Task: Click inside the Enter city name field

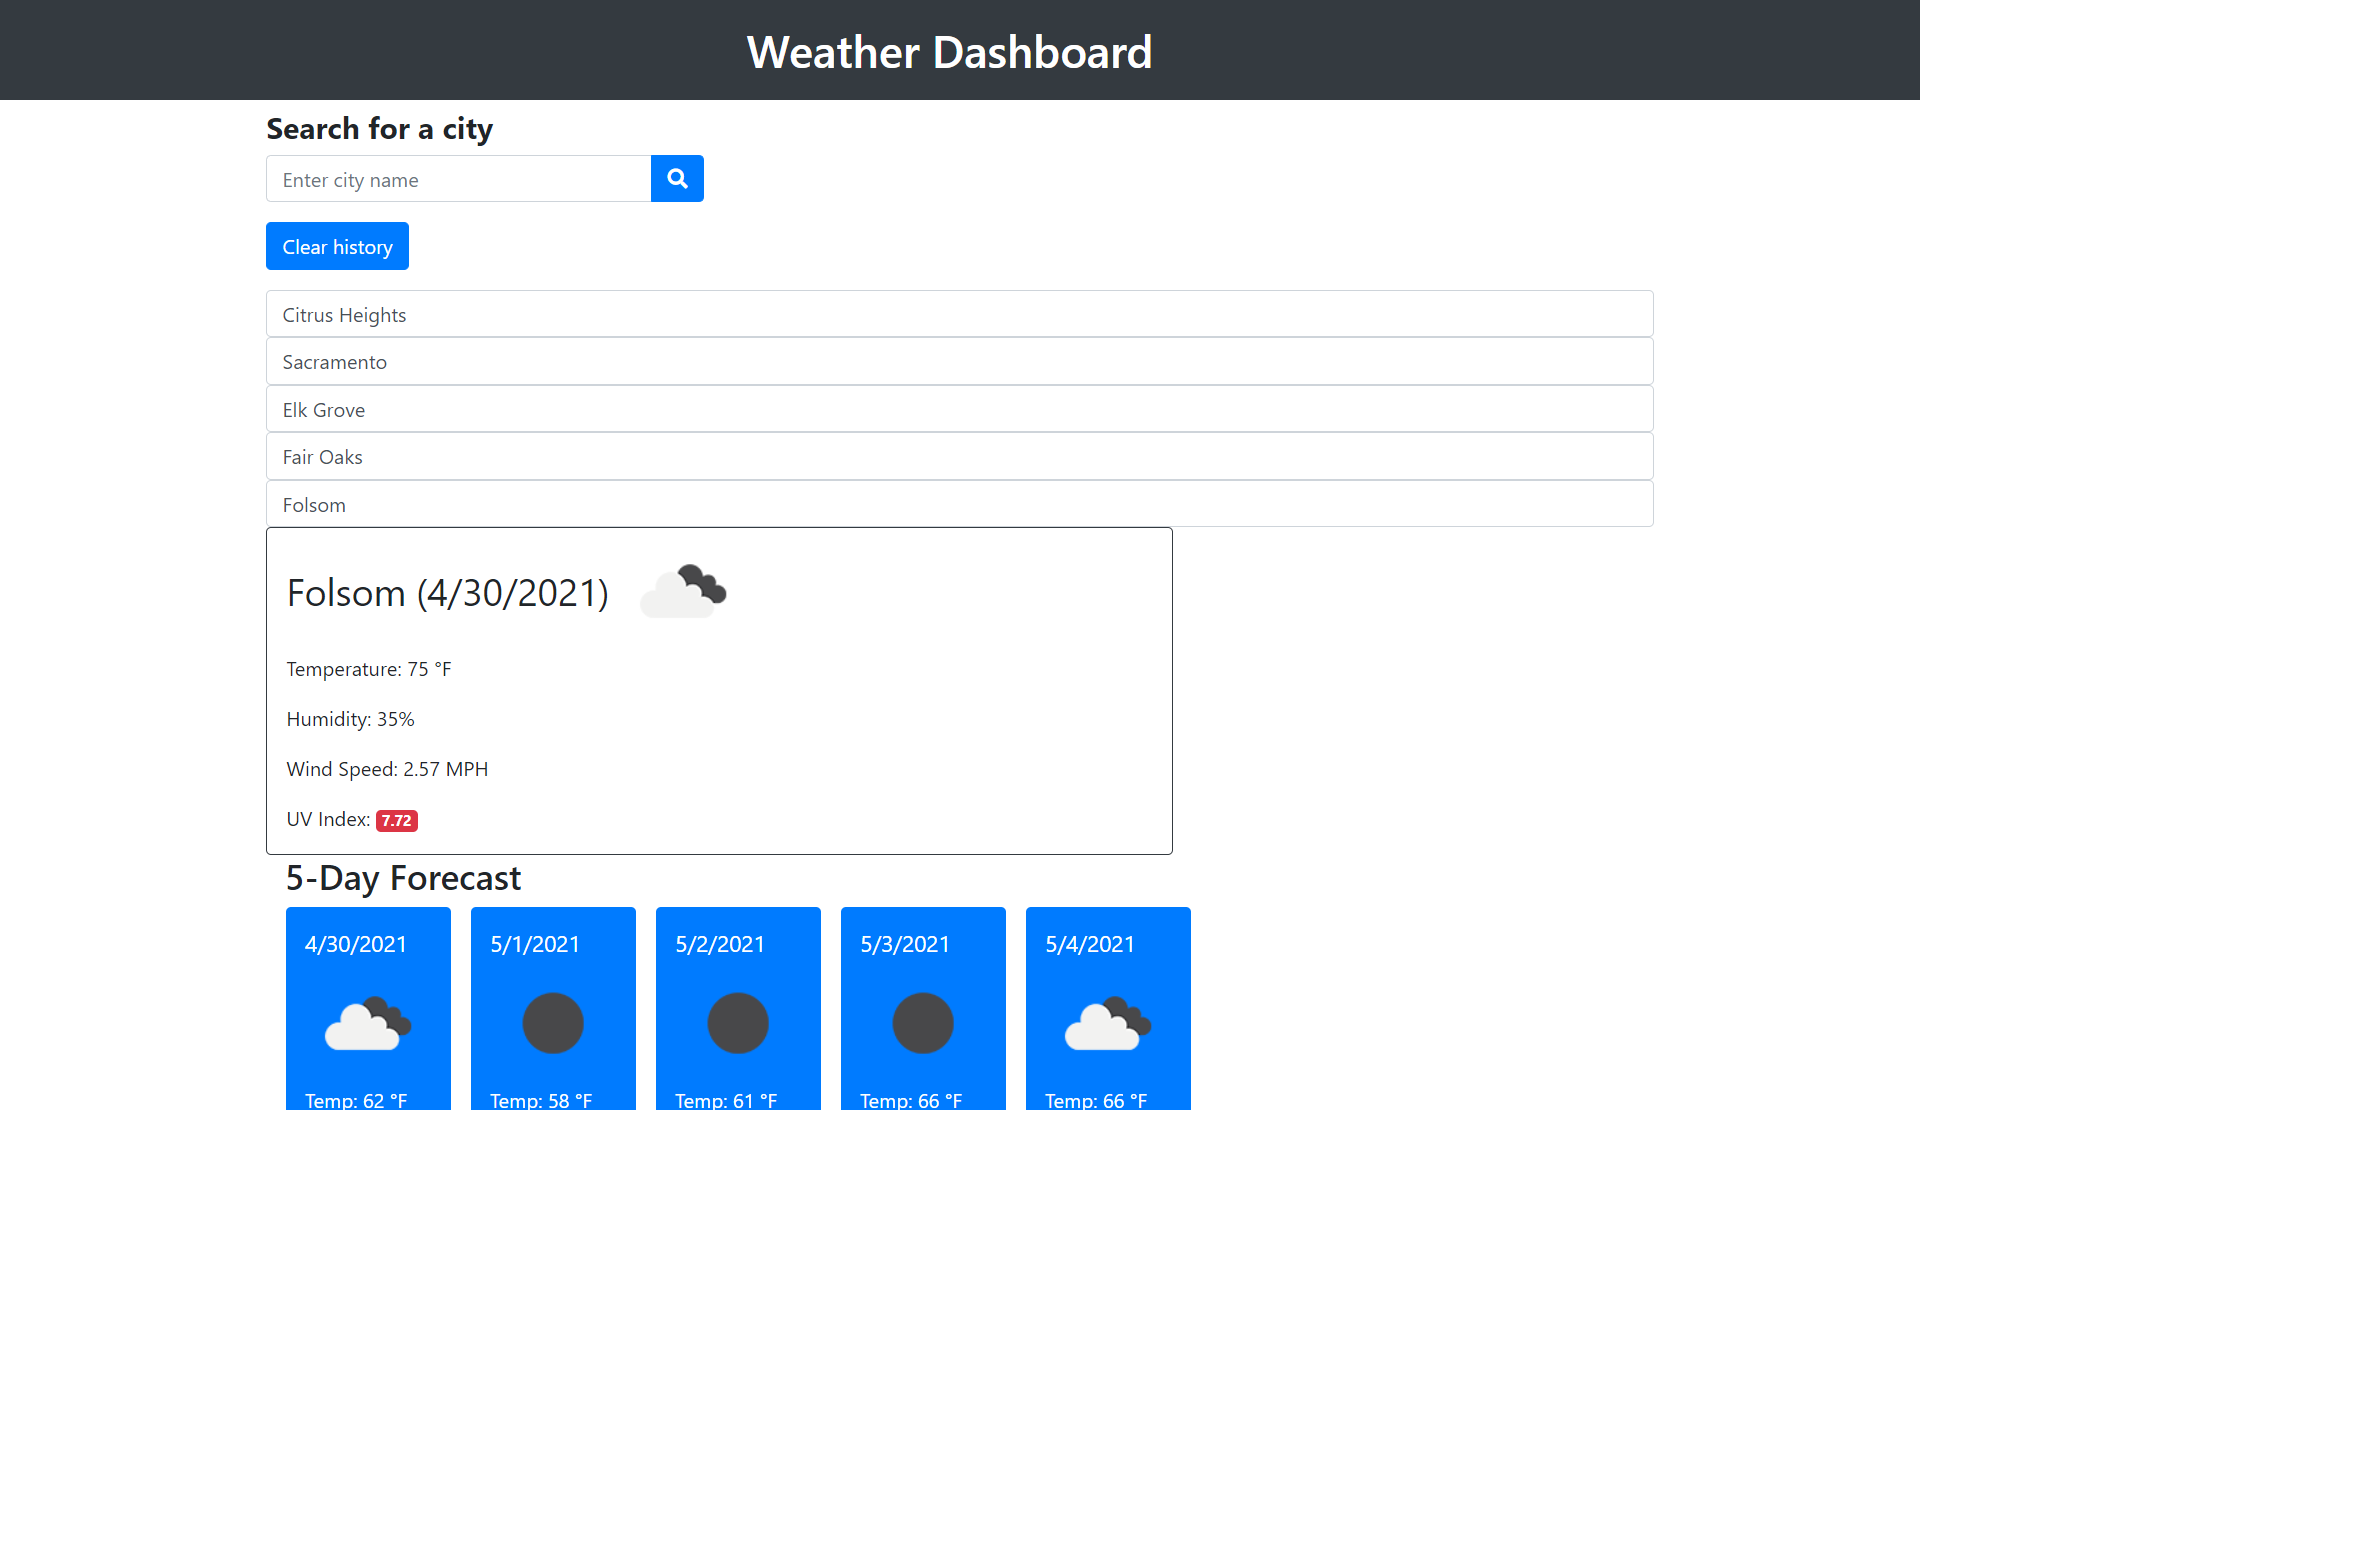Action: tap(457, 178)
